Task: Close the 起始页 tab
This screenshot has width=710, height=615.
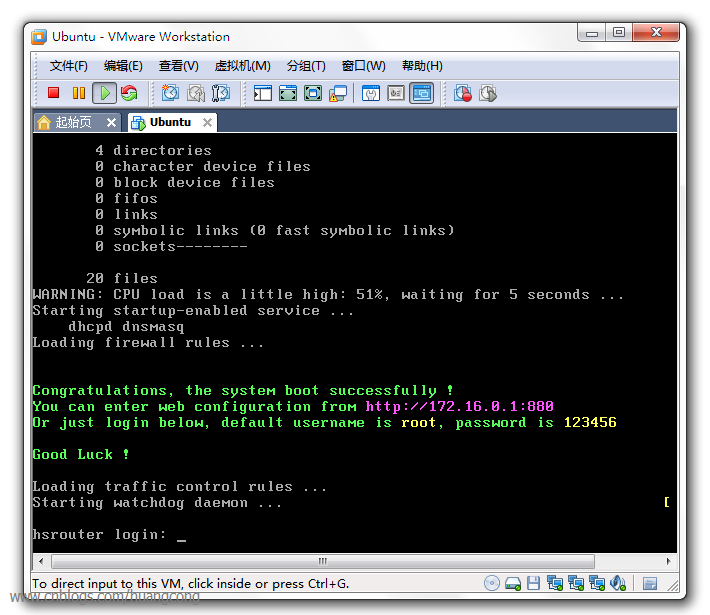Action: point(111,122)
